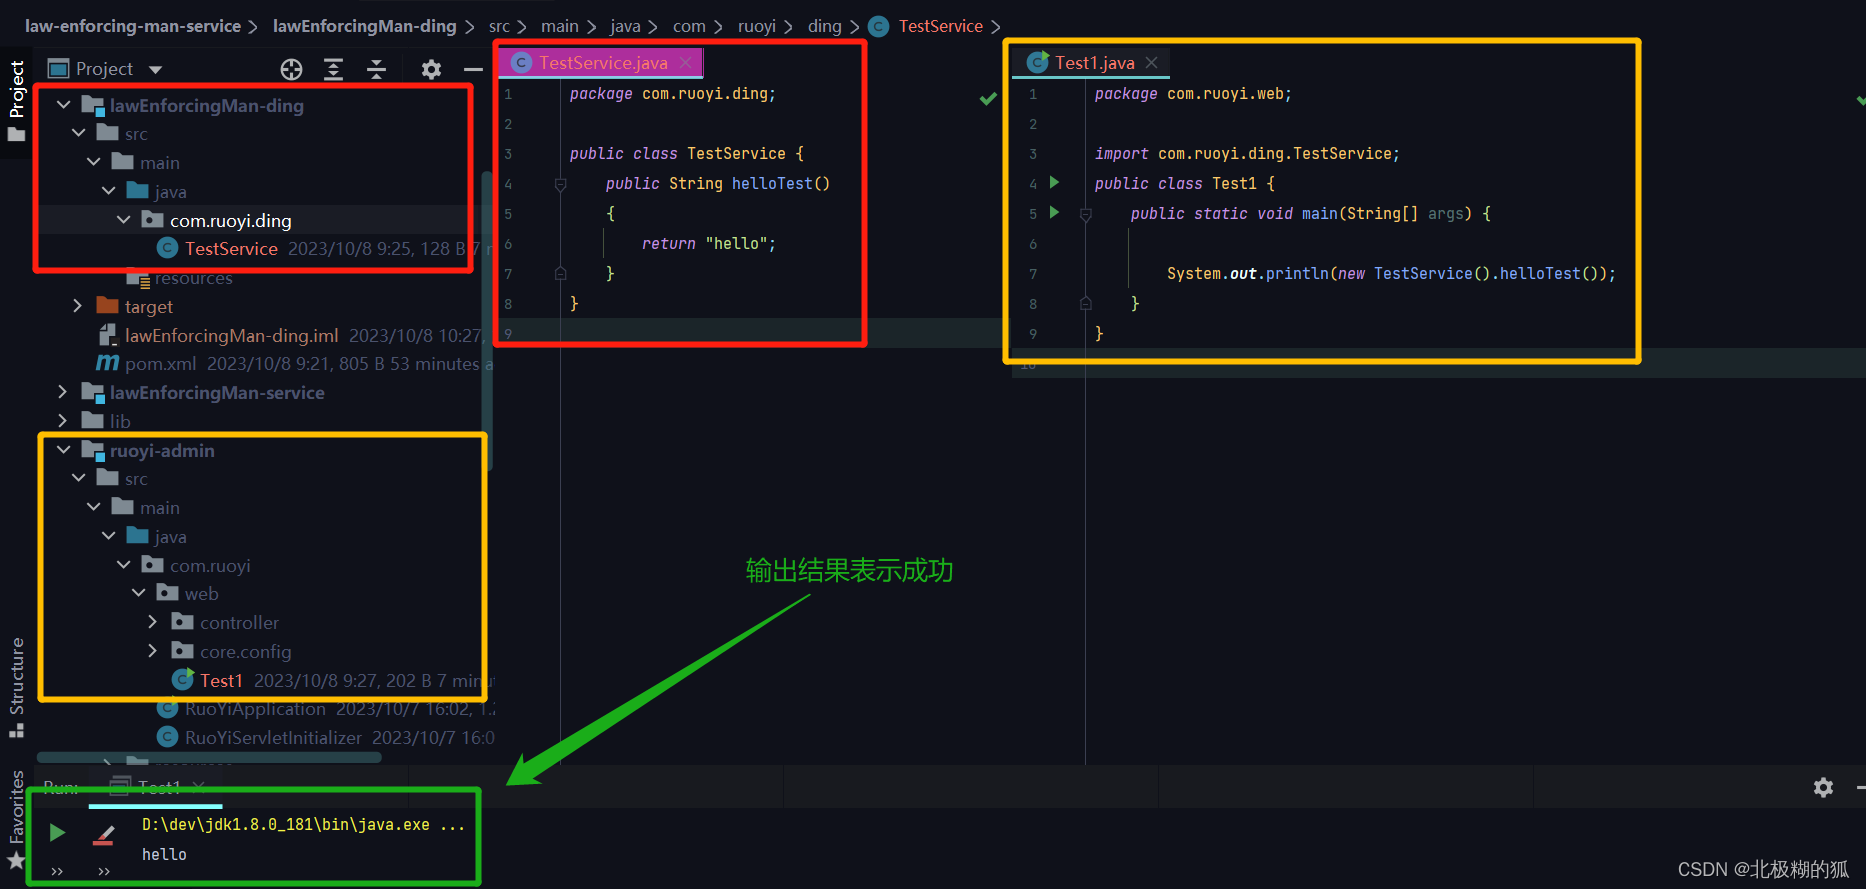Viewport: 1866px width, 889px height.
Task: Select lawEnforcingMan-ding.iml file
Action: click(x=231, y=335)
